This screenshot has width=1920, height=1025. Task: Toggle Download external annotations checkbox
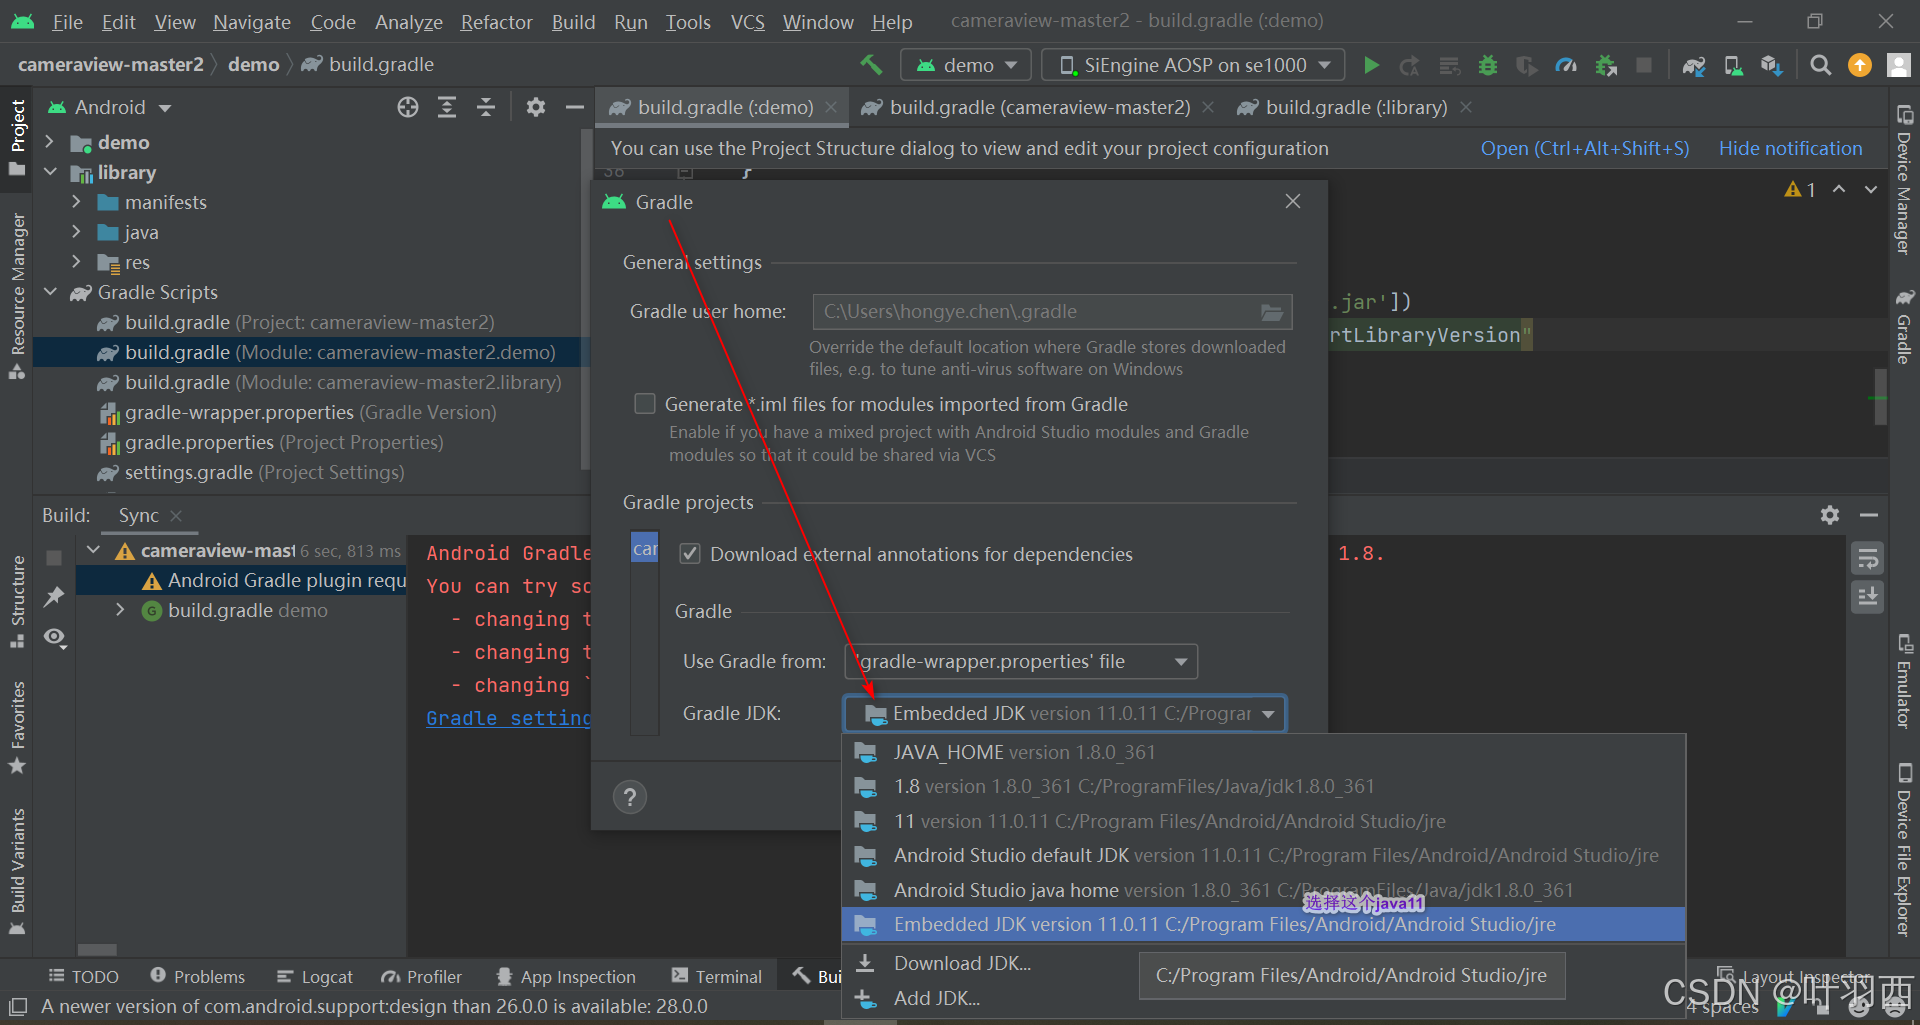(x=690, y=554)
